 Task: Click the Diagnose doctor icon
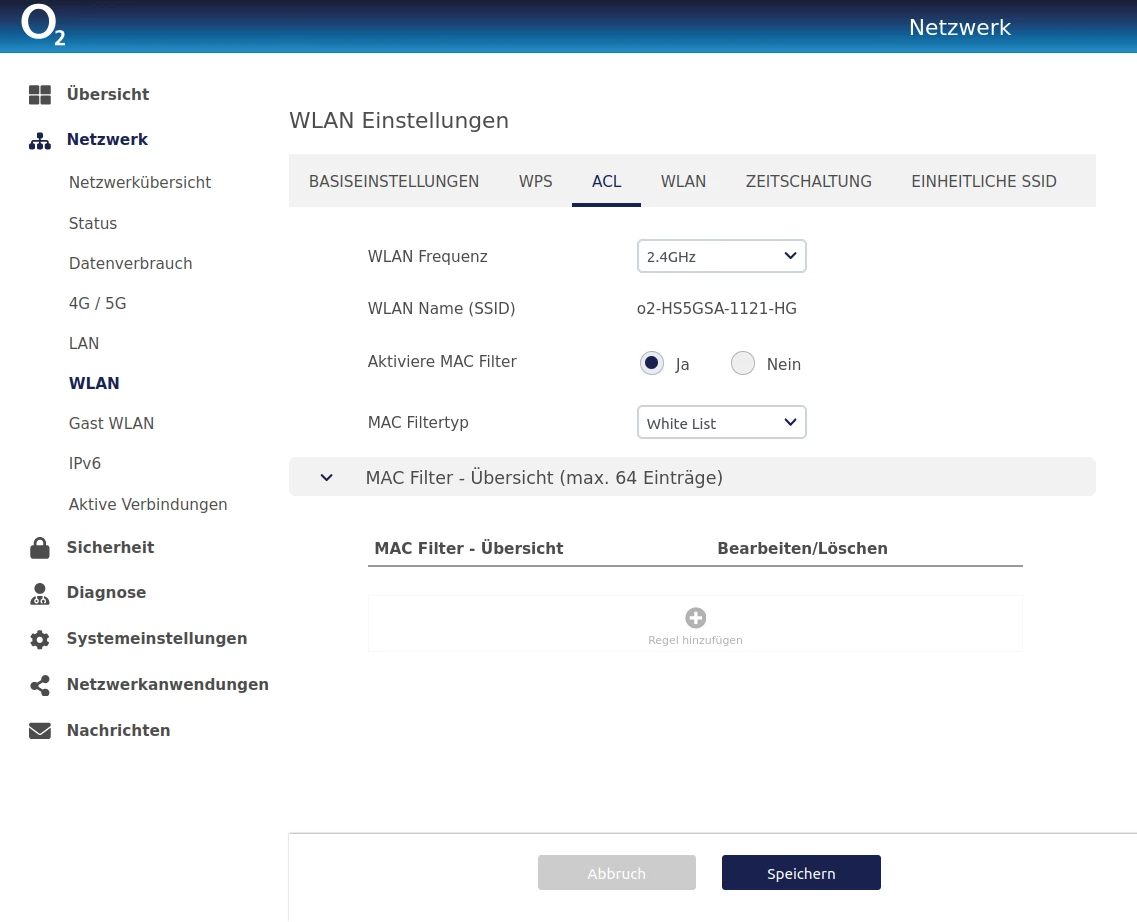[x=40, y=593]
